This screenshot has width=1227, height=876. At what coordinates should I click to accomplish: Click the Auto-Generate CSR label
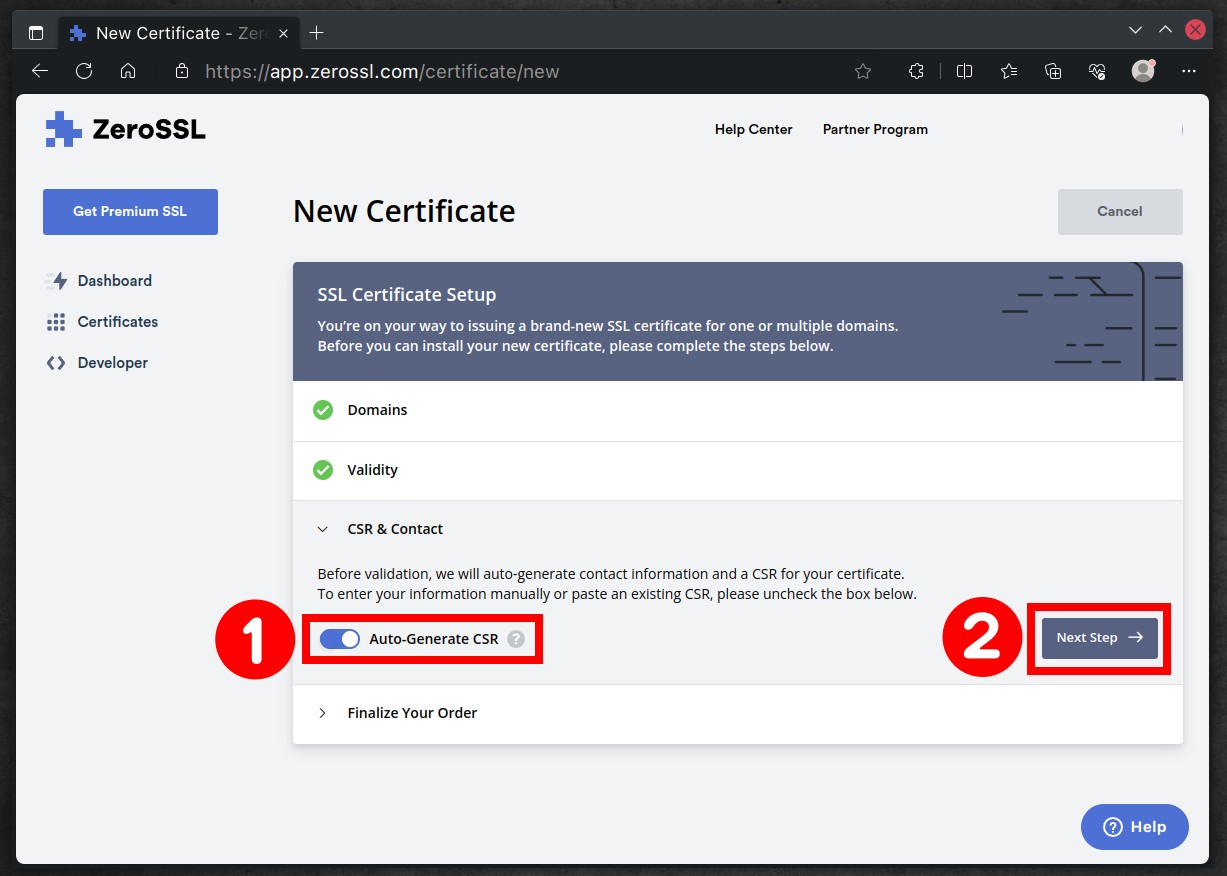[434, 639]
